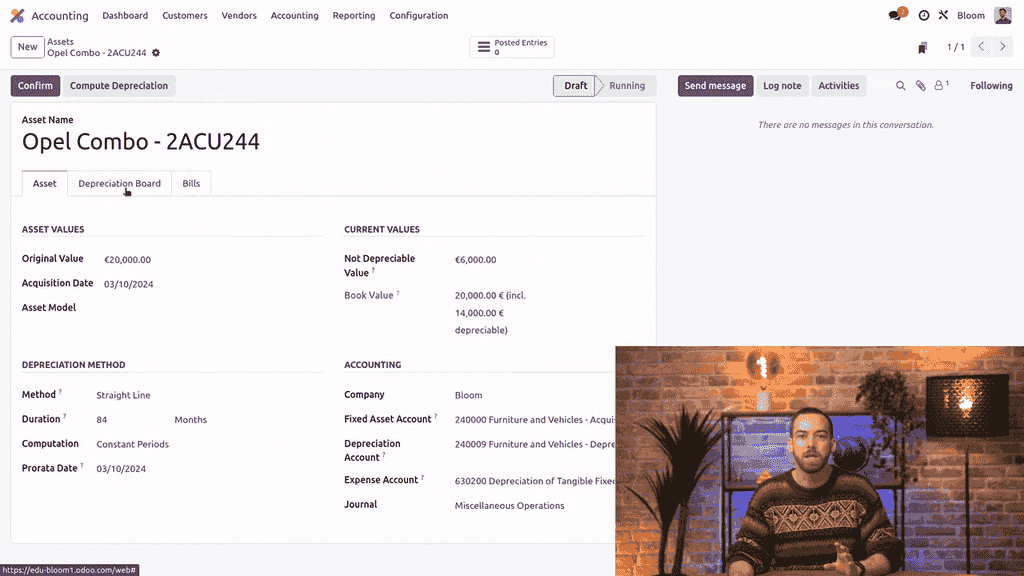Viewport: 1024px width, 576px height.
Task: Open the Reporting menu
Action: 354,16
